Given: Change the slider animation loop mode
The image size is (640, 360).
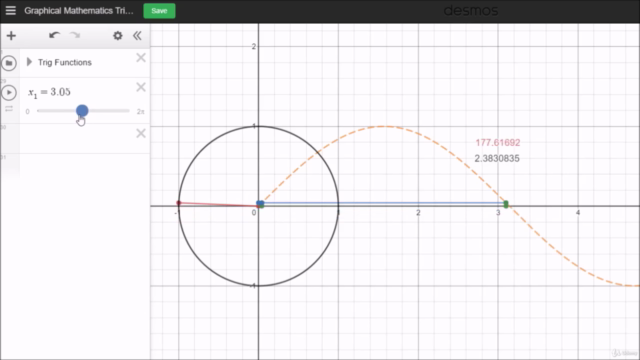Looking at the screenshot, I should 9,109.
